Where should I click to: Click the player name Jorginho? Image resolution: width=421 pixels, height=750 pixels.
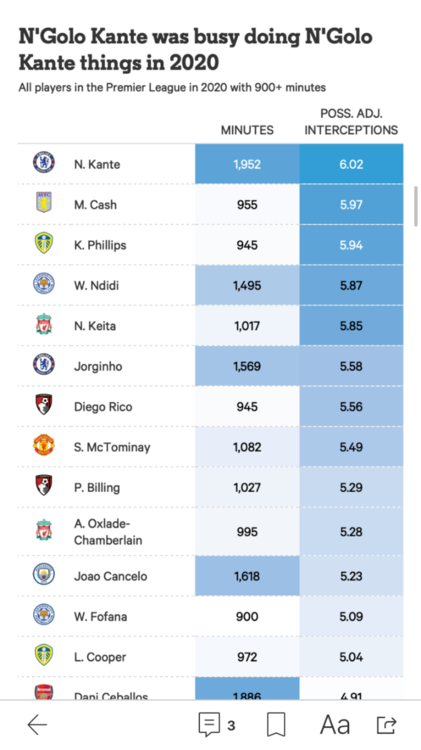[98, 367]
